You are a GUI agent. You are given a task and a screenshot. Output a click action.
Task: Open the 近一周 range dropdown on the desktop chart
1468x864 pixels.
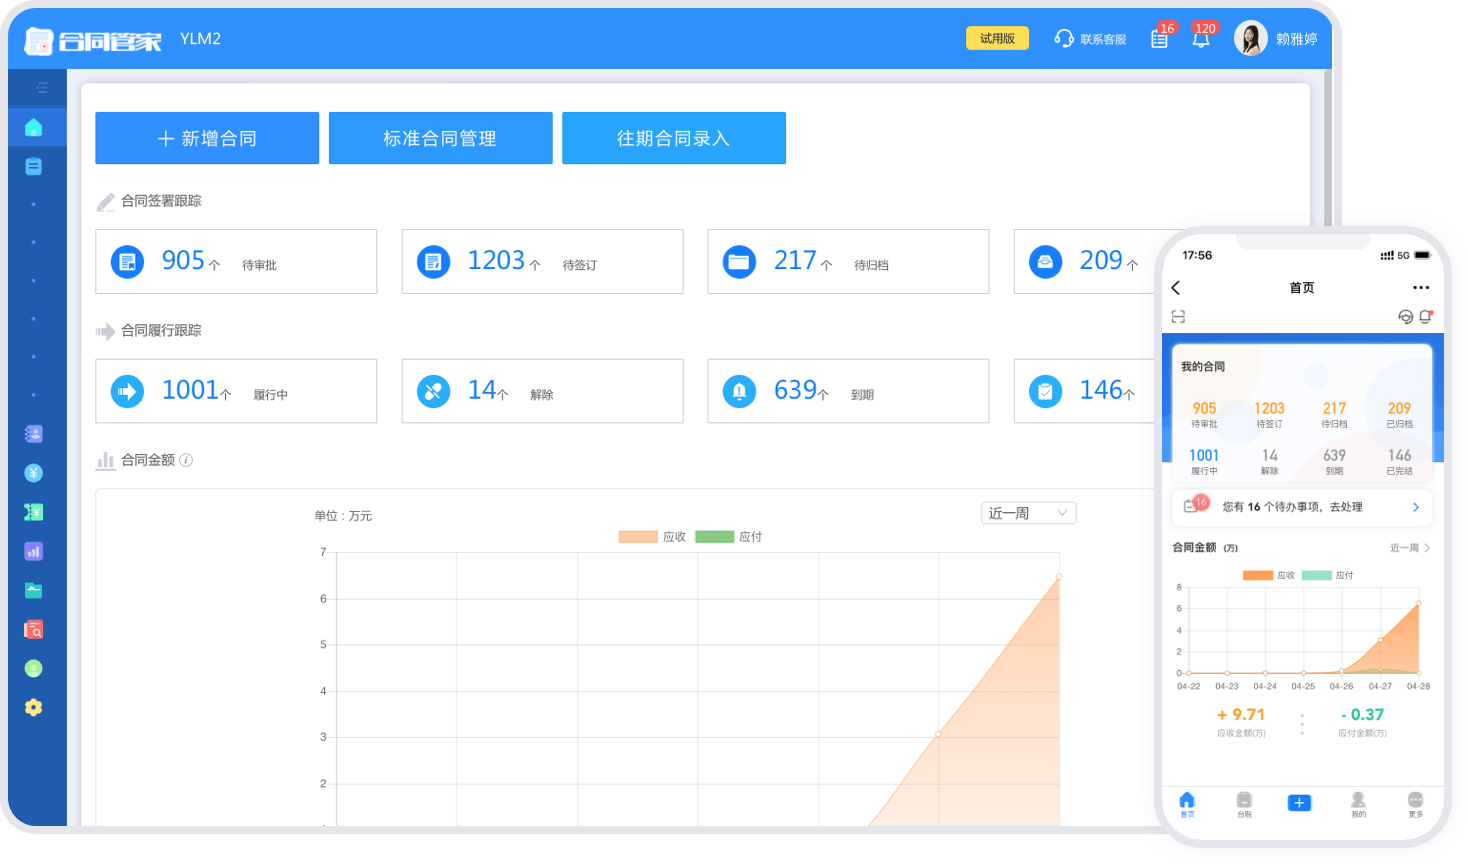(x=1028, y=513)
